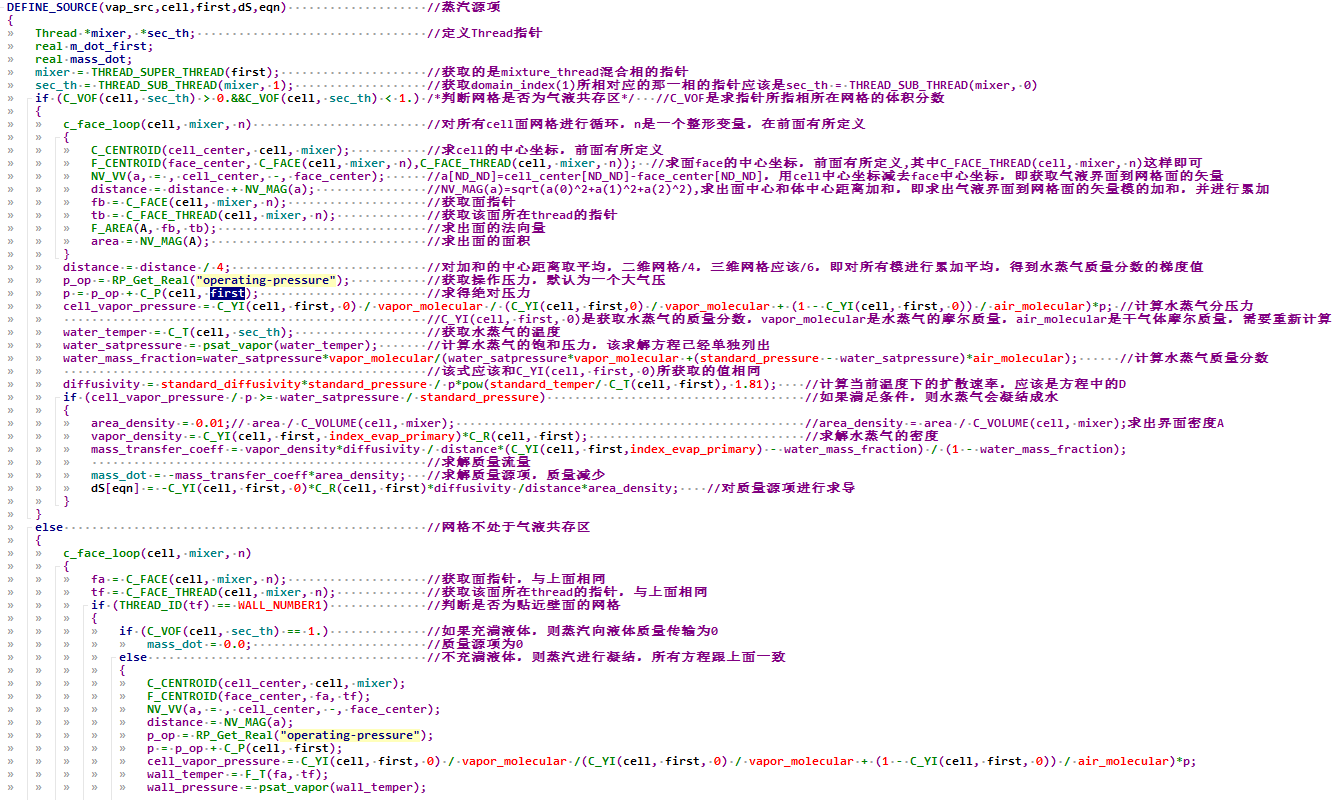Click the 'real m_dot_first;' declaration
The width and height of the screenshot is (1338, 800).
point(94,46)
